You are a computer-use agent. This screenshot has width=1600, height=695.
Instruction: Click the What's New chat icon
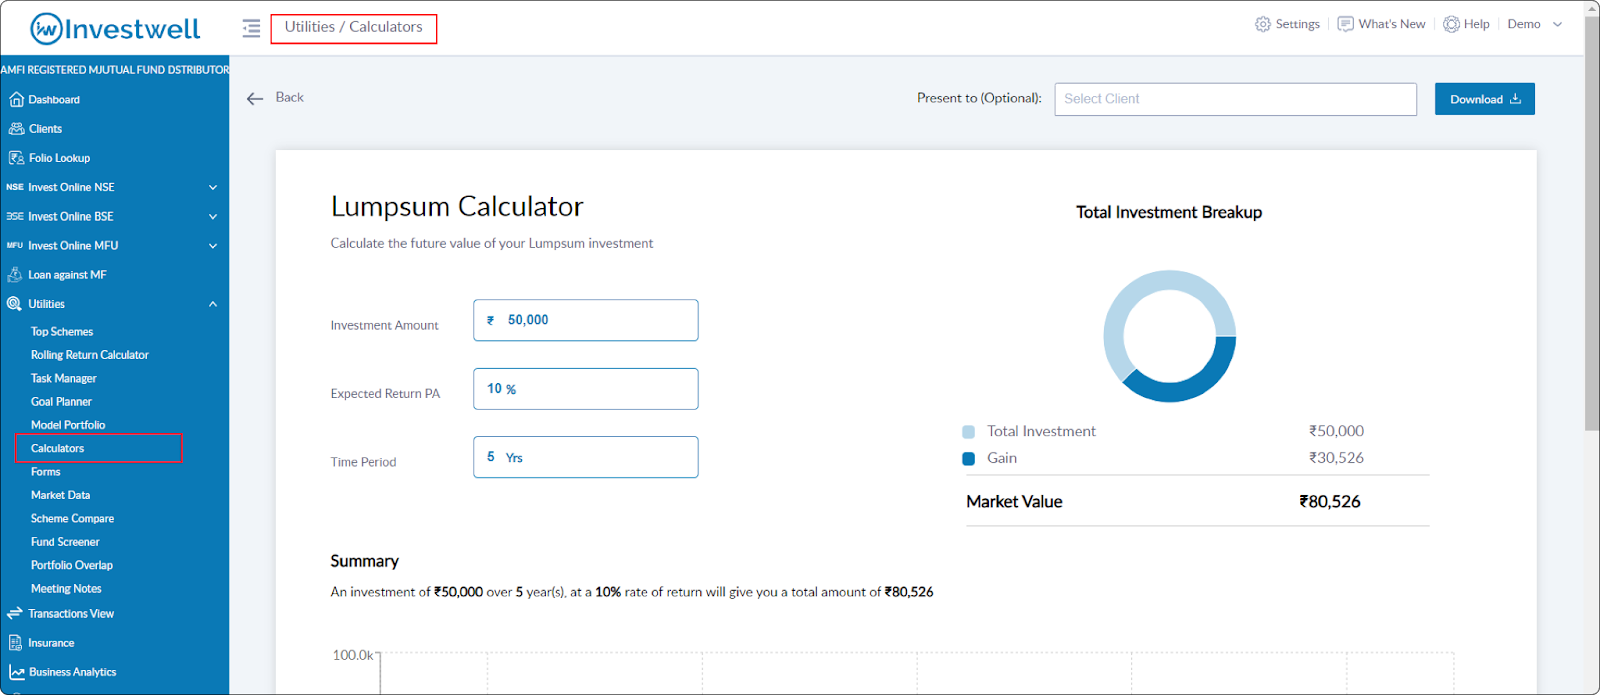pos(1346,24)
